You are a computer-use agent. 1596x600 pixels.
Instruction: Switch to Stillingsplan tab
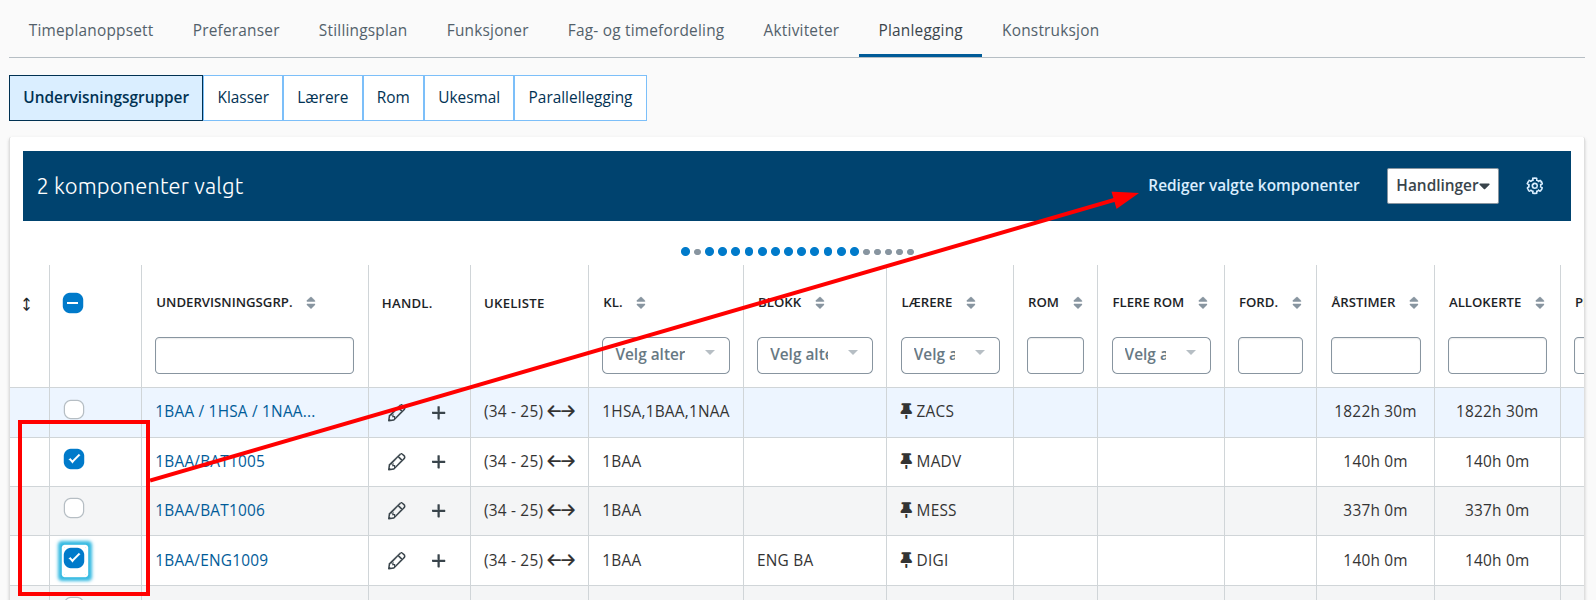point(363,30)
